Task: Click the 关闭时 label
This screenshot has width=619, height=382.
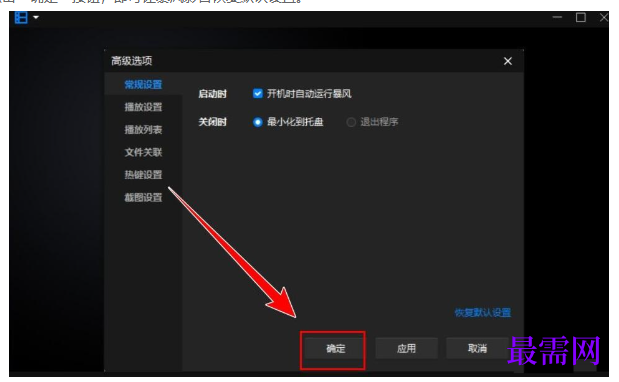Action: click(x=212, y=122)
